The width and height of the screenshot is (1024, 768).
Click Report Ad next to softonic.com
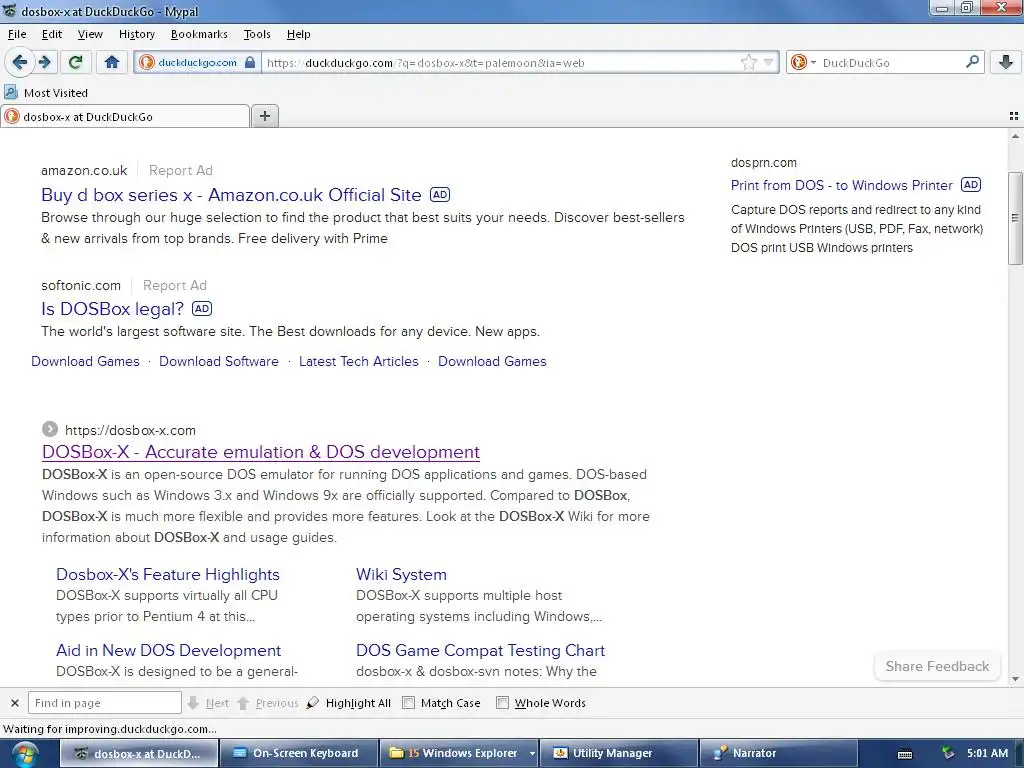tap(175, 285)
